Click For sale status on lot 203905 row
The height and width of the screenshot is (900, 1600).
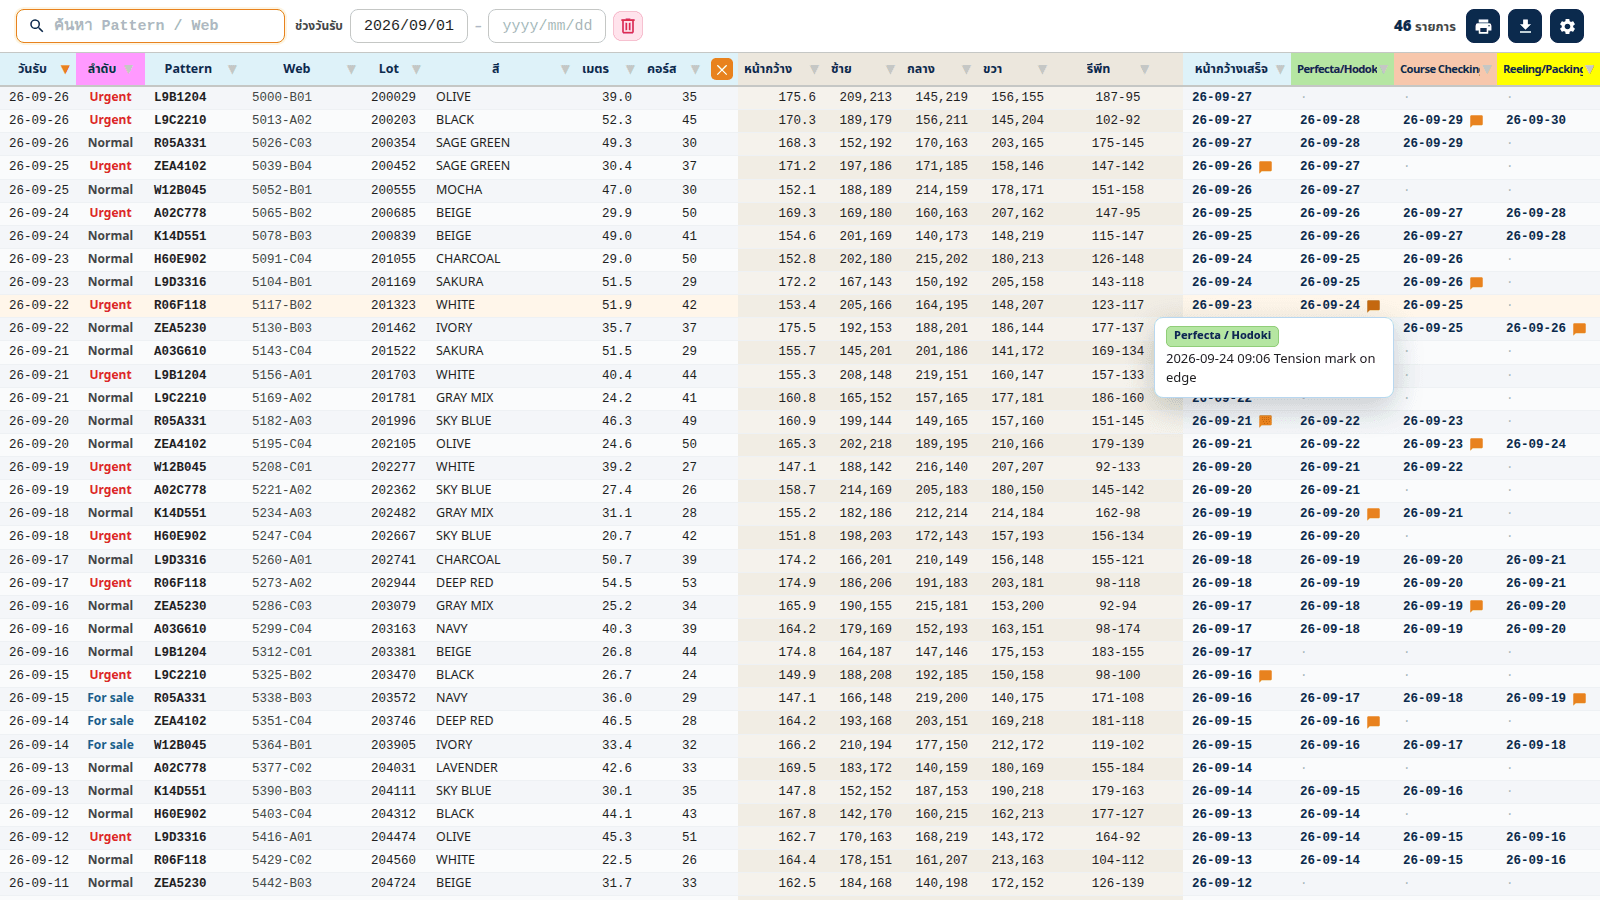coord(110,745)
